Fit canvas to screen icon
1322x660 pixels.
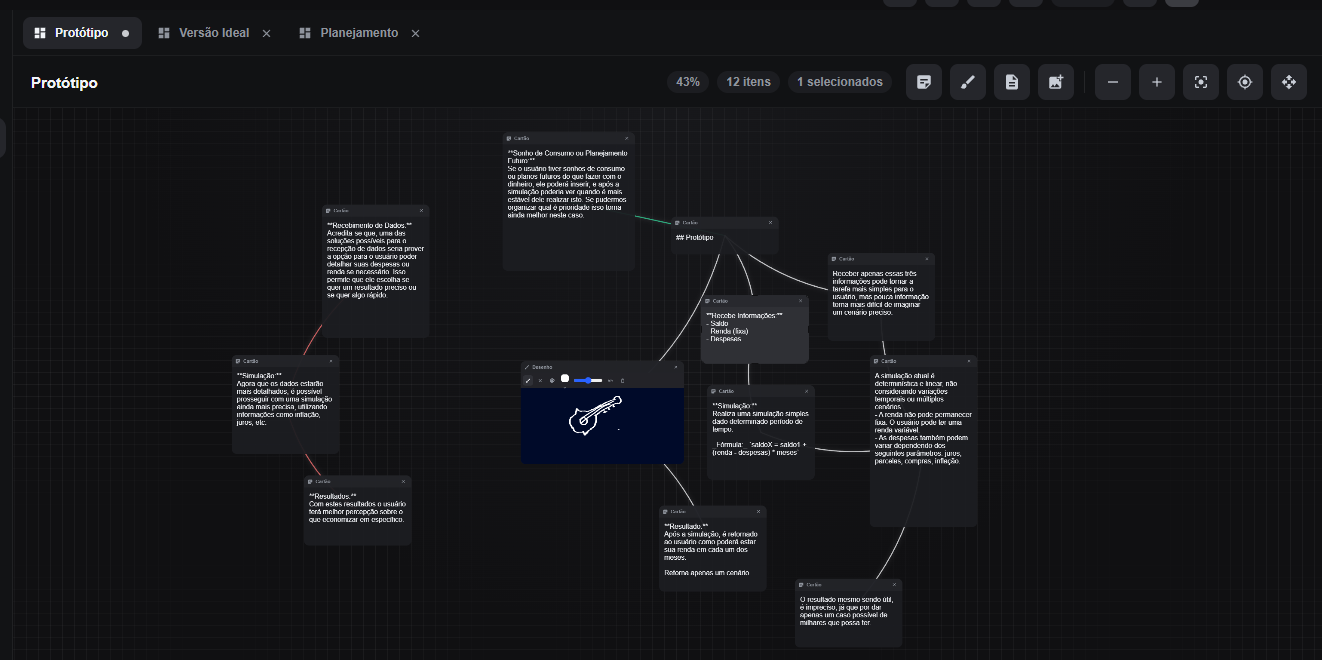(1201, 82)
